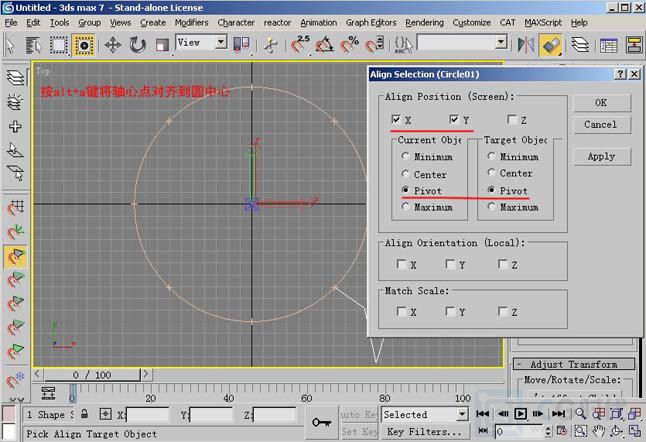646x442 pixels.
Task: Open Curve Editor toolbar icon
Action: pos(609,45)
